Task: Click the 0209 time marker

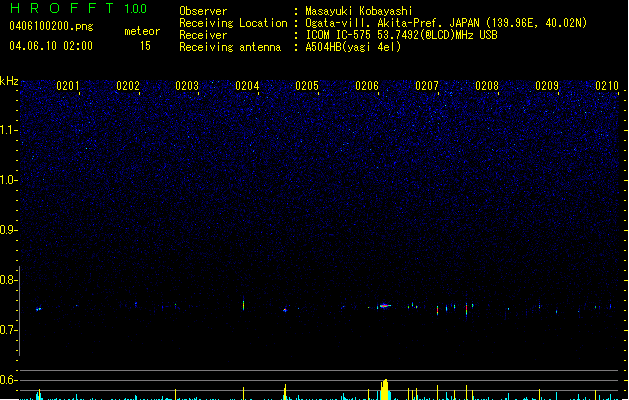Action: (x=547, y=86)
